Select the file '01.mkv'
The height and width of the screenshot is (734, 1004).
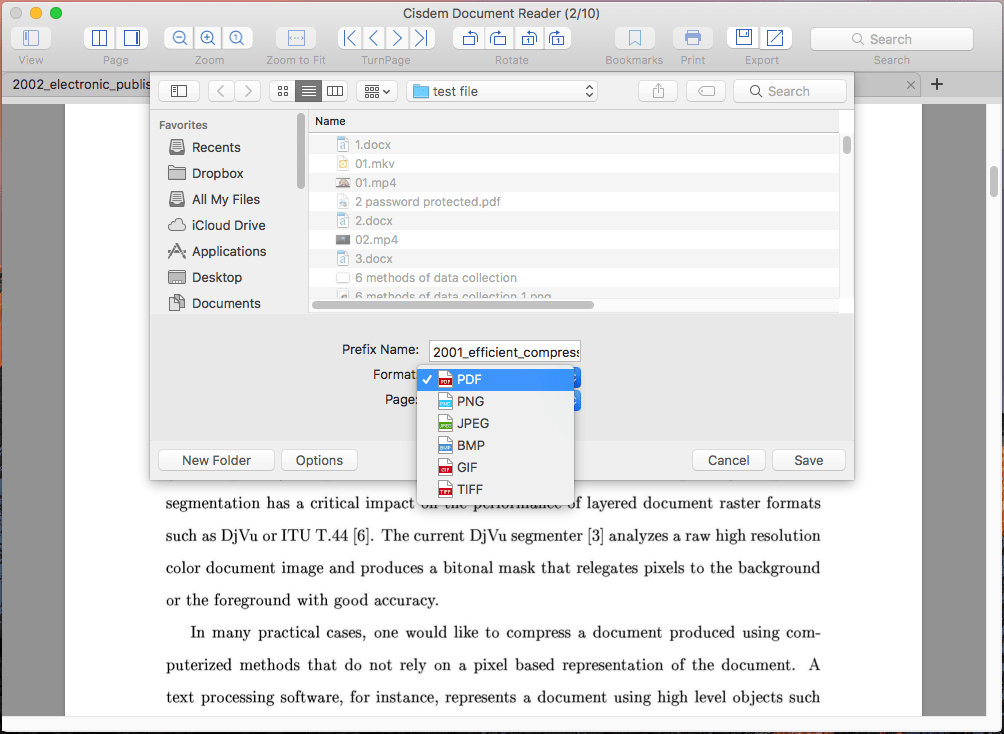click(x=574, y=163)
